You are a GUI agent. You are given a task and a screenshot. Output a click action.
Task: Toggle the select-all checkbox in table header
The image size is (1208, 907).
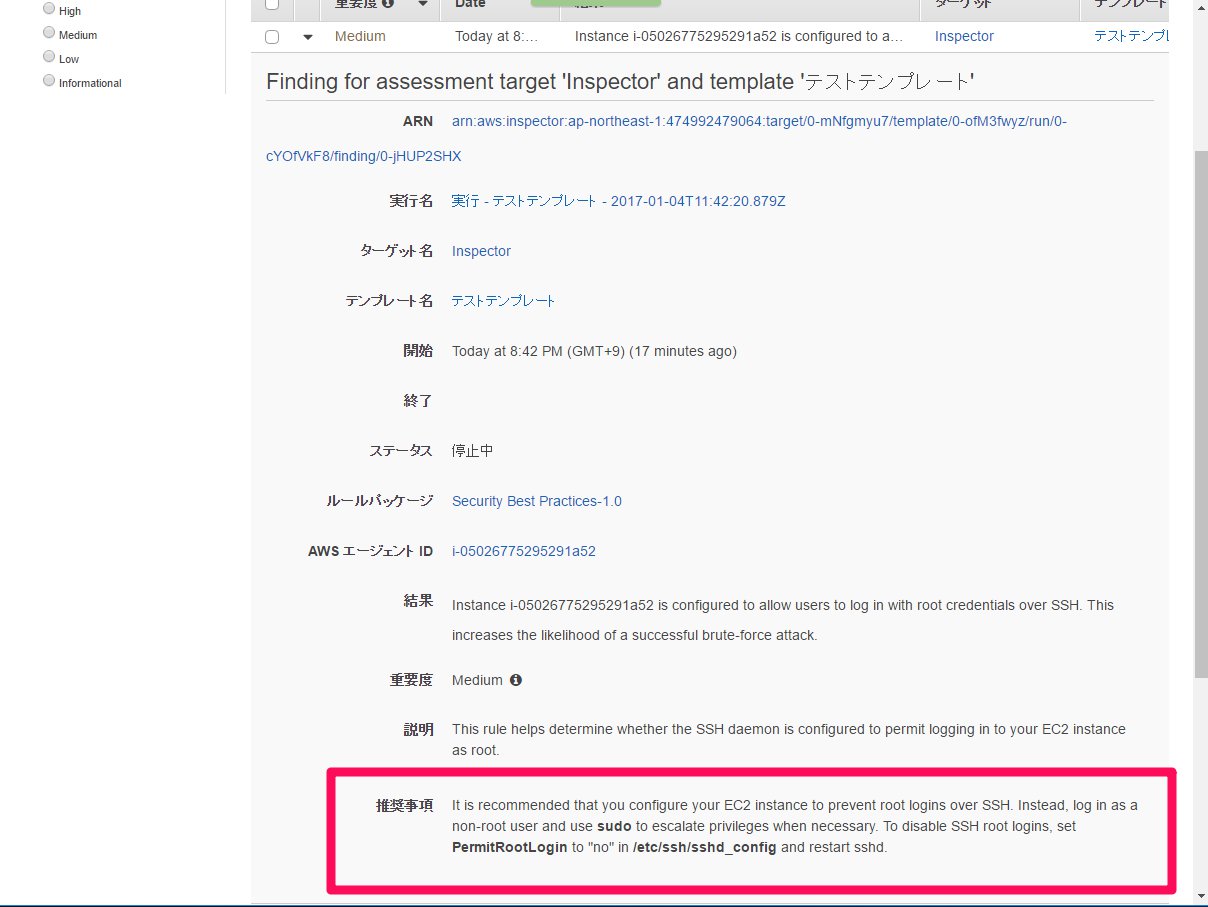[x=272, y=5]
